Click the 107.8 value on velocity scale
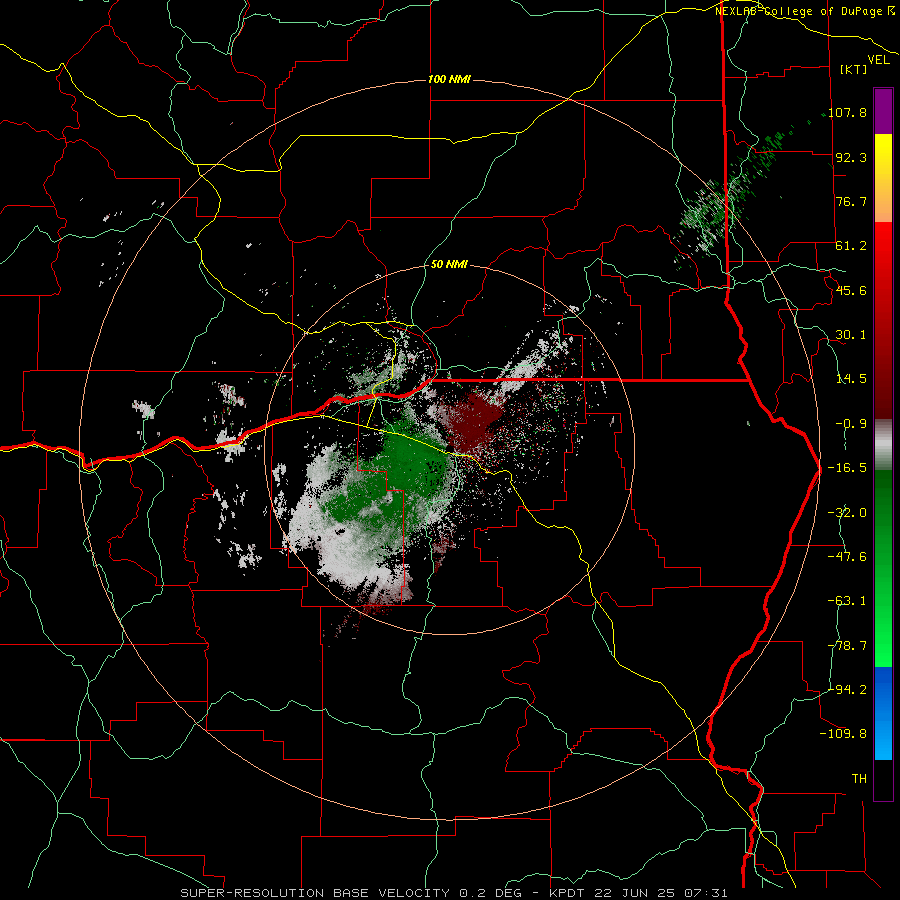The width and height of the screenshot is (900, 900). 847,112
